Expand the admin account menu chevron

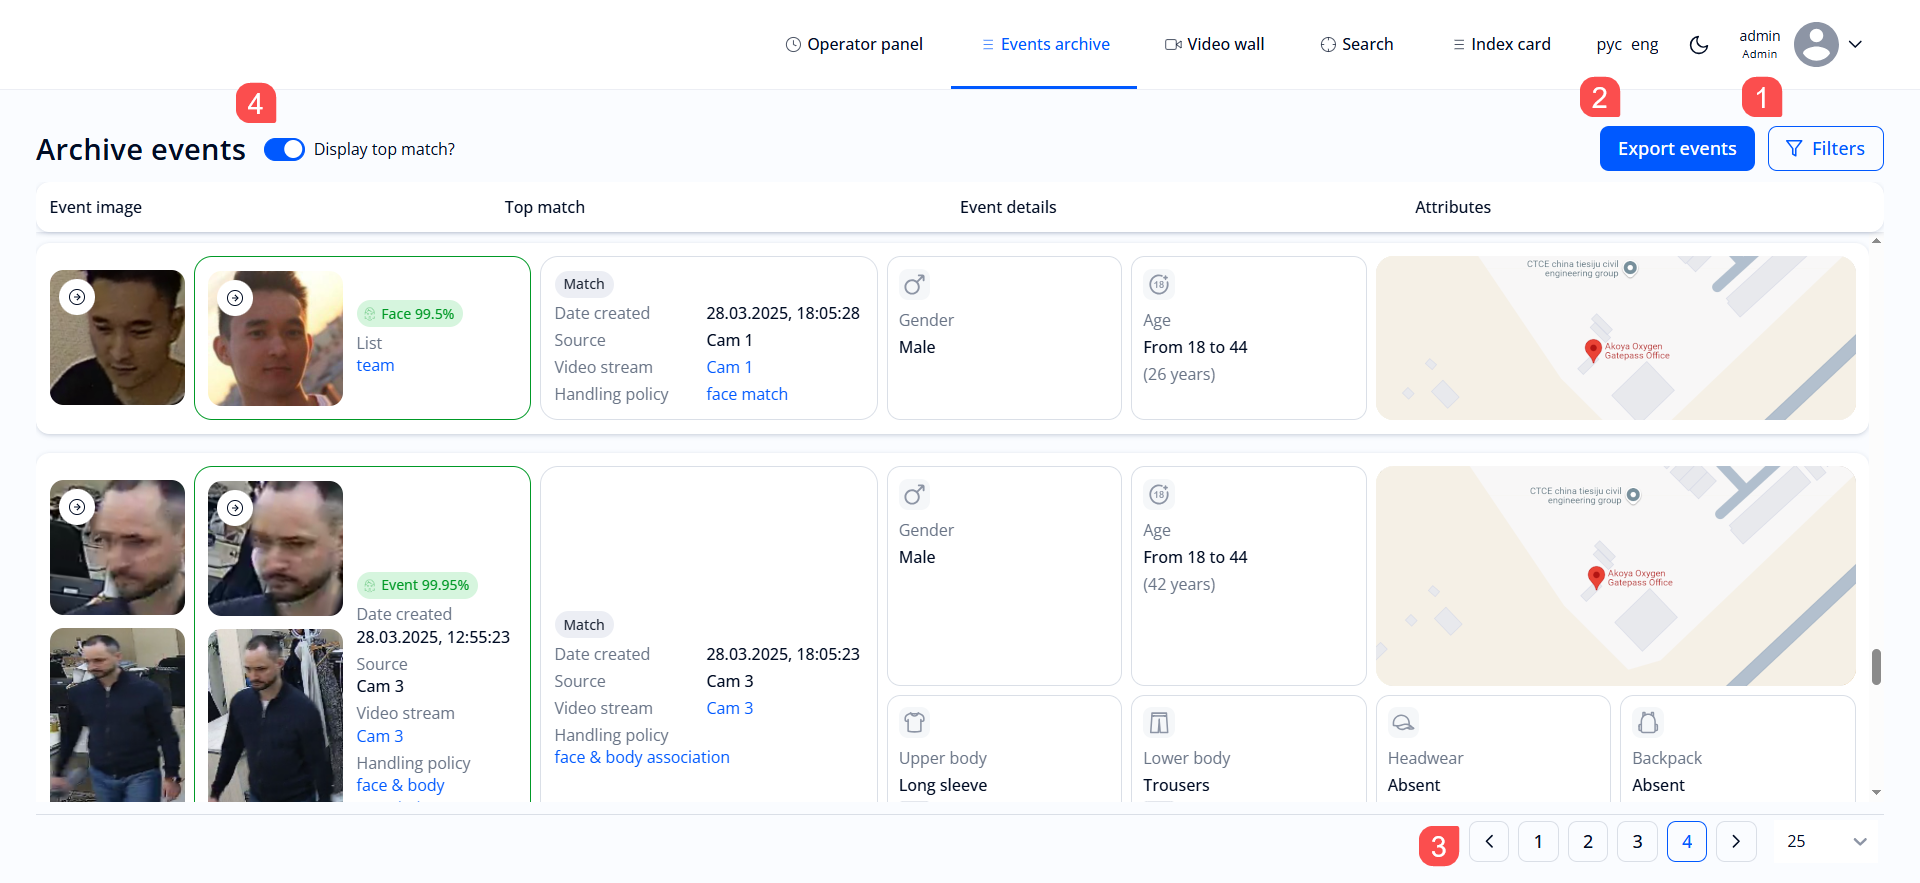[x=1855, y=44]
